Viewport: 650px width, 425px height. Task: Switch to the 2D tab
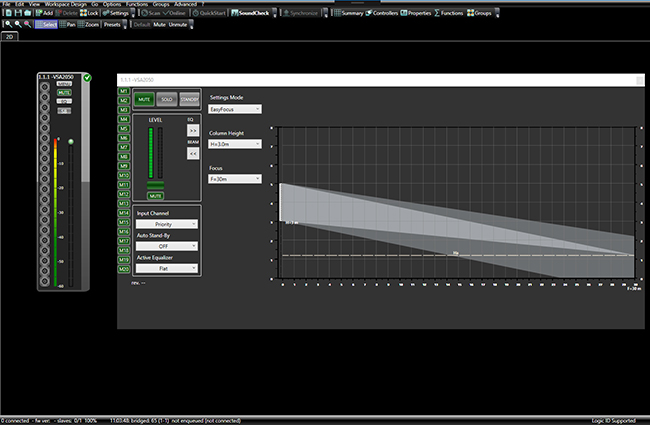click(12, 36)
